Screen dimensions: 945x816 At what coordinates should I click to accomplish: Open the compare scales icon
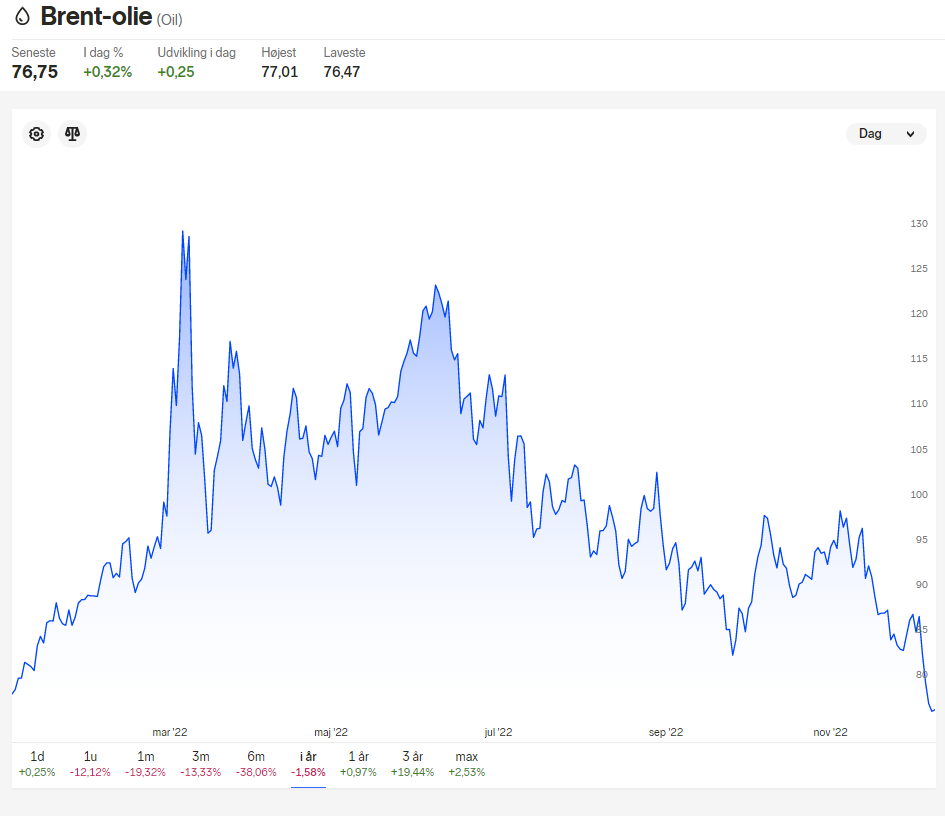click(x=72, y=134)
